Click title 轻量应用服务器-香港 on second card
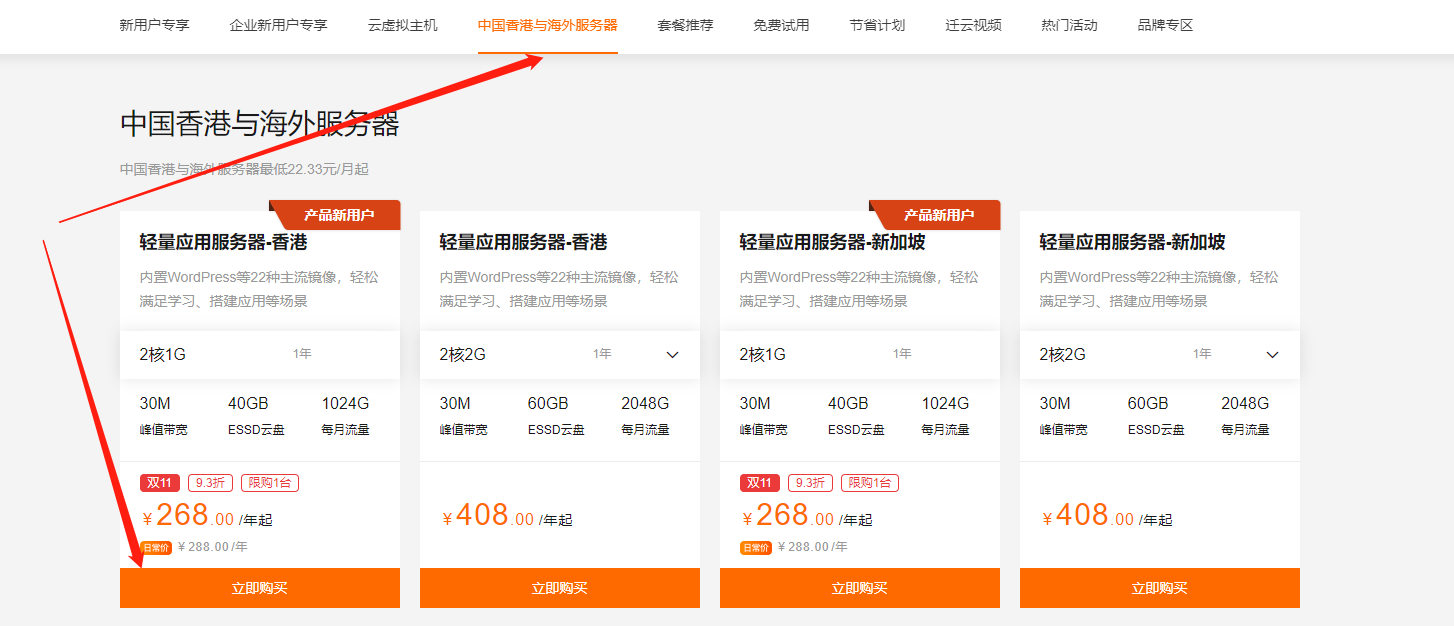Screen dimensions: 1454x626 click(x=524, y=242)
